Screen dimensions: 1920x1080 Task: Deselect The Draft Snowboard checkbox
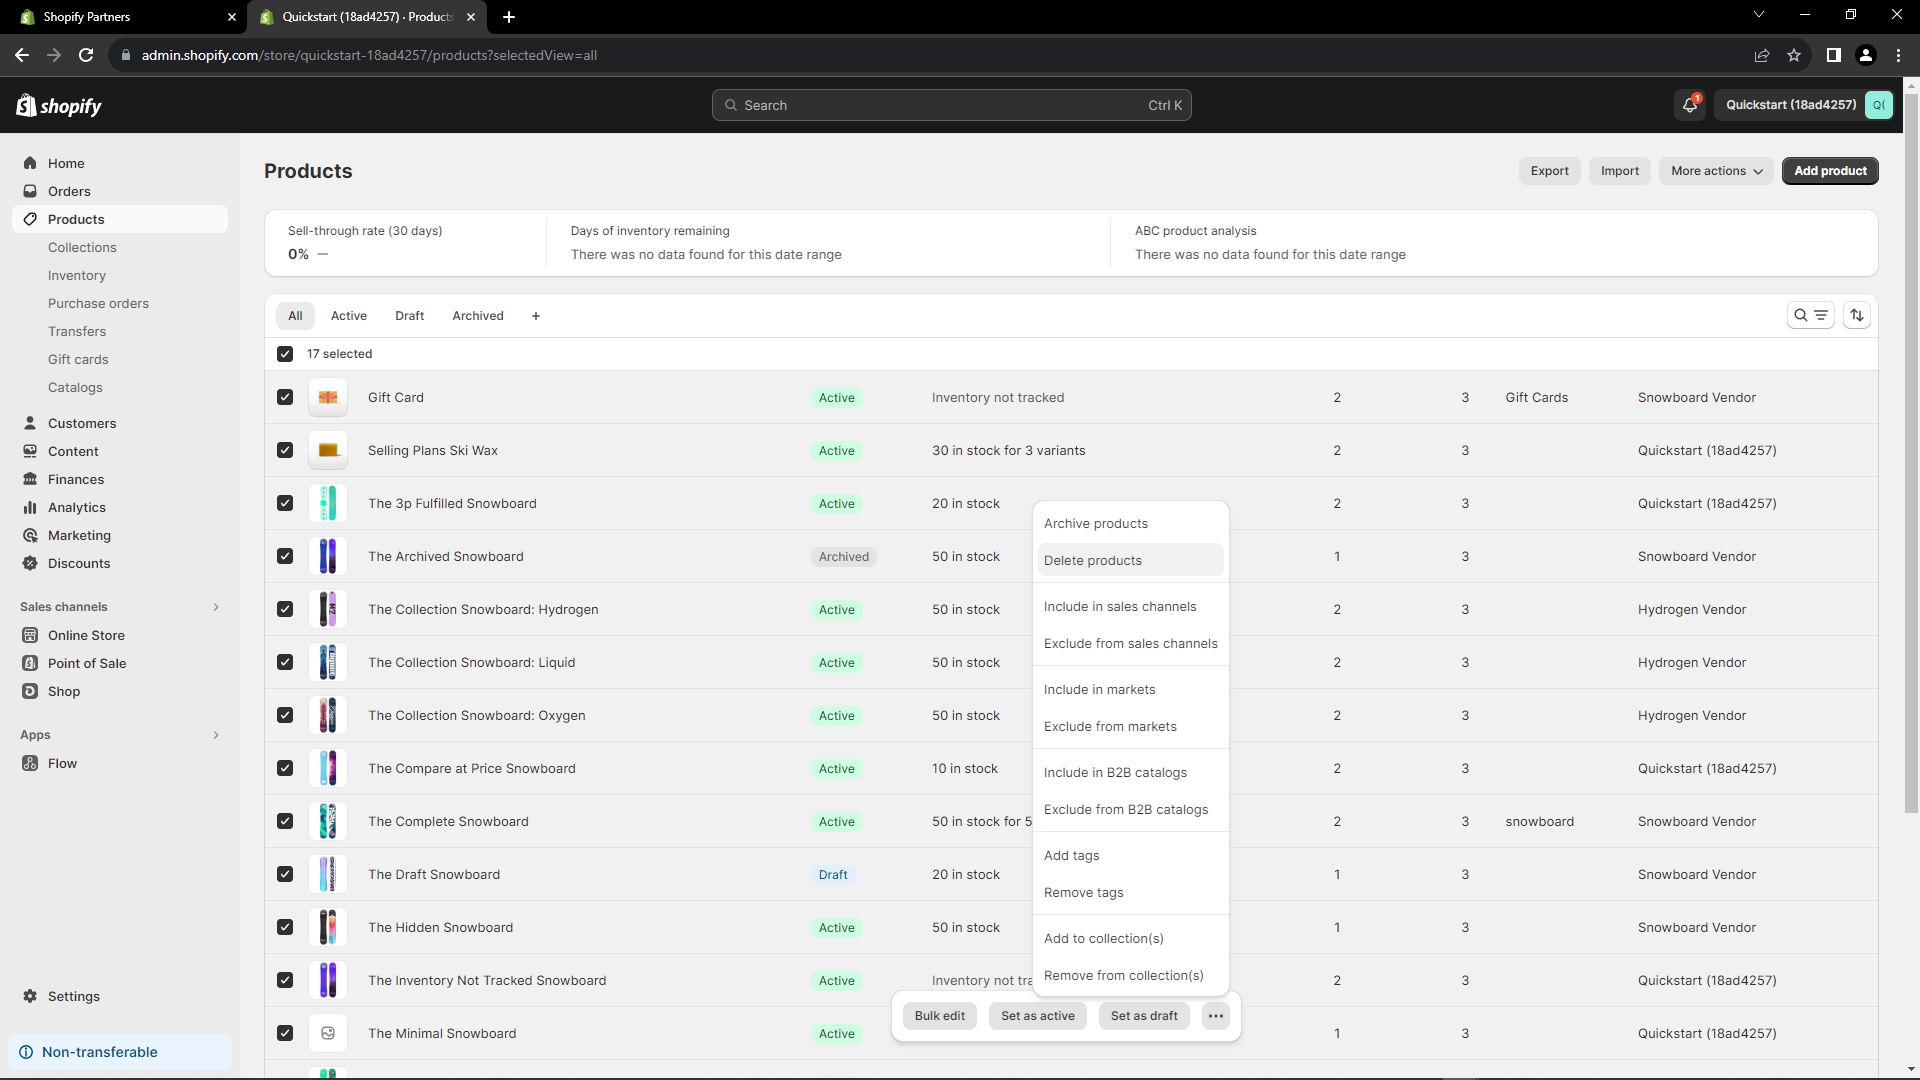285,874
